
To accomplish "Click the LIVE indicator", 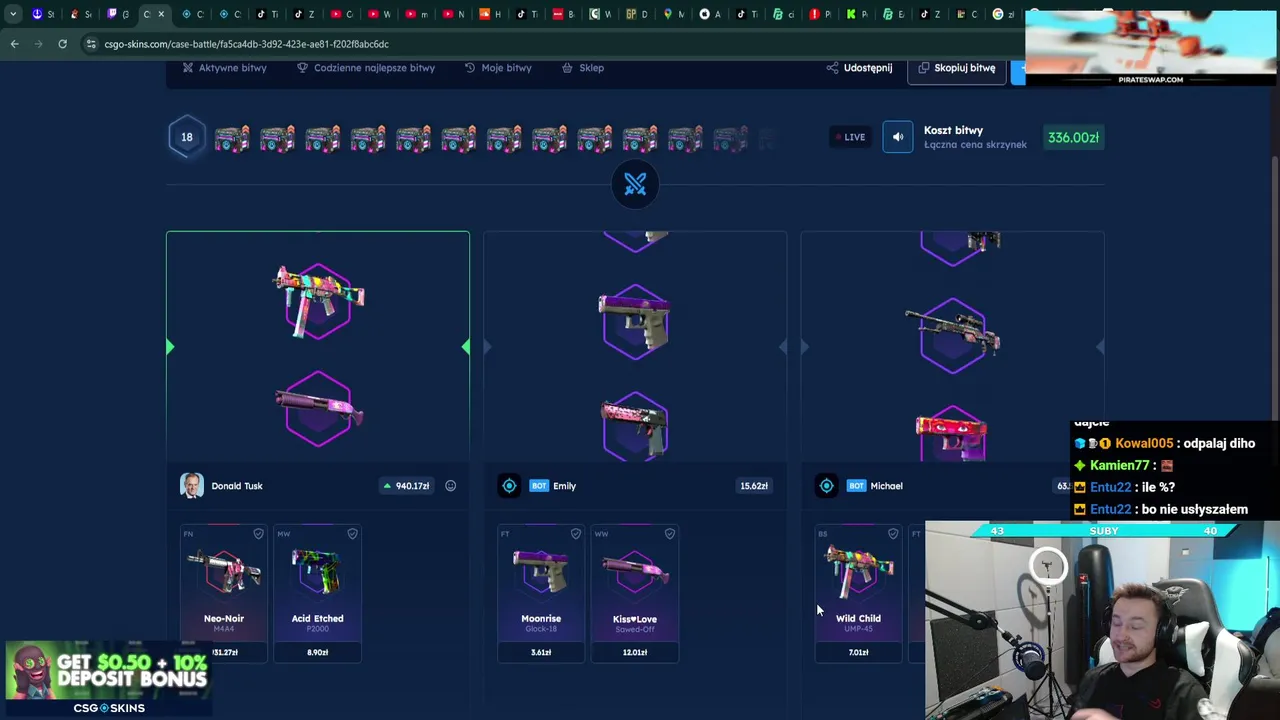I will (x=849, y=137).
